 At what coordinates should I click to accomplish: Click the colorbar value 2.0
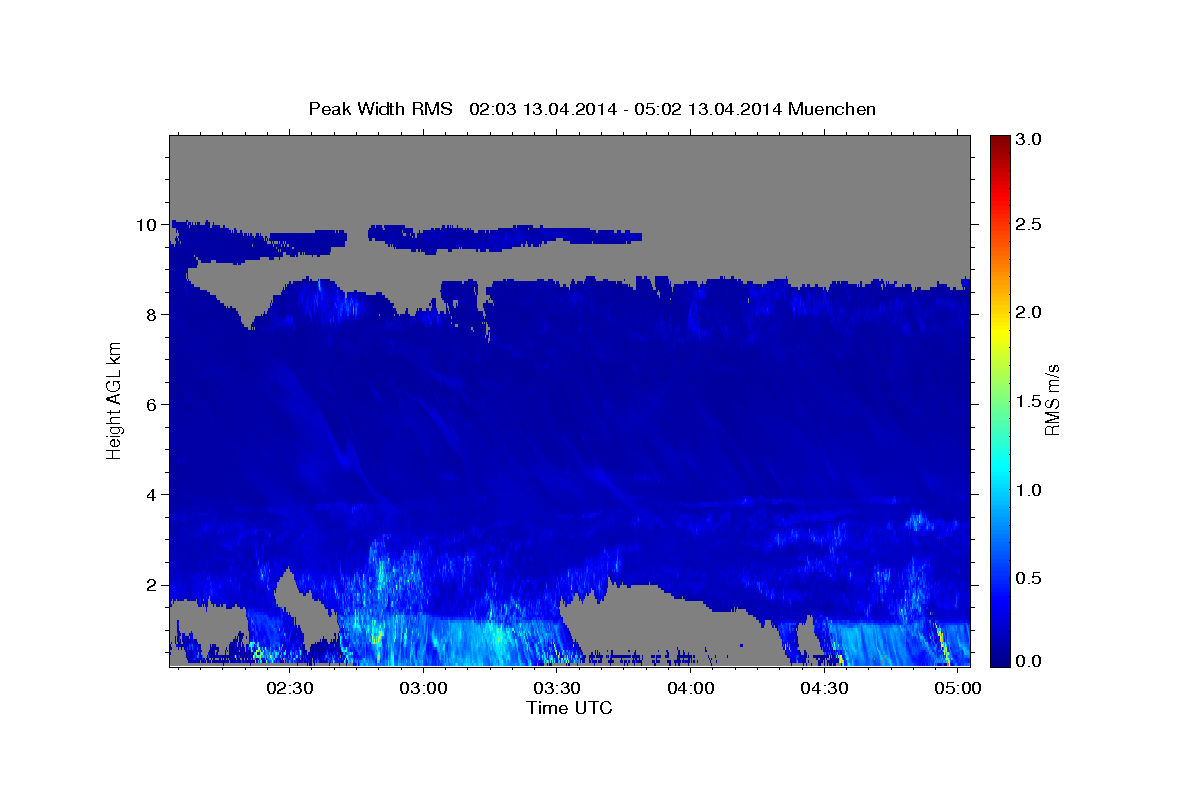pyautogui.click(x=1030, y=313)
